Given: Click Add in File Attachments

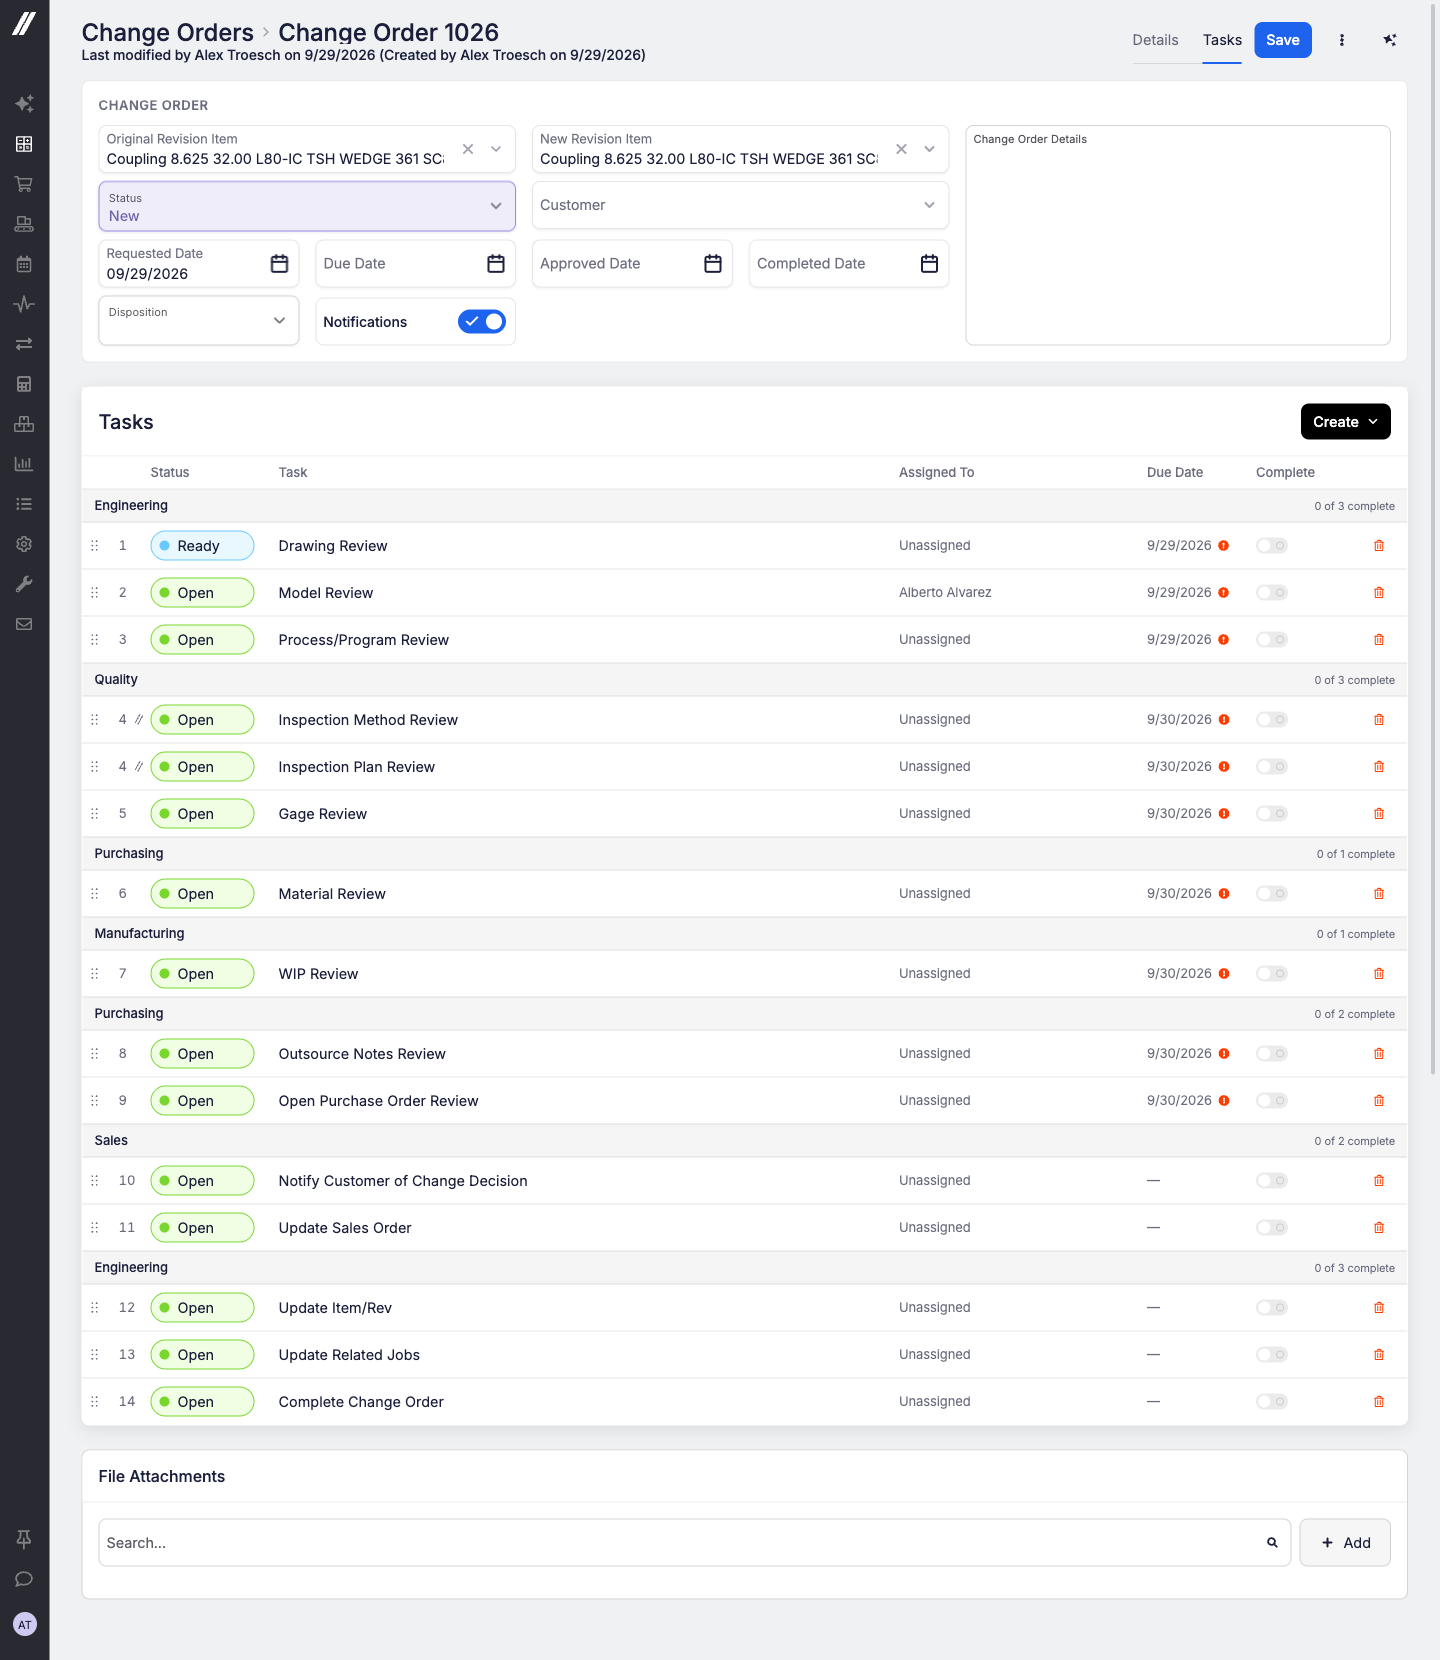Looking at the screenshot, I should 1345,1543.
